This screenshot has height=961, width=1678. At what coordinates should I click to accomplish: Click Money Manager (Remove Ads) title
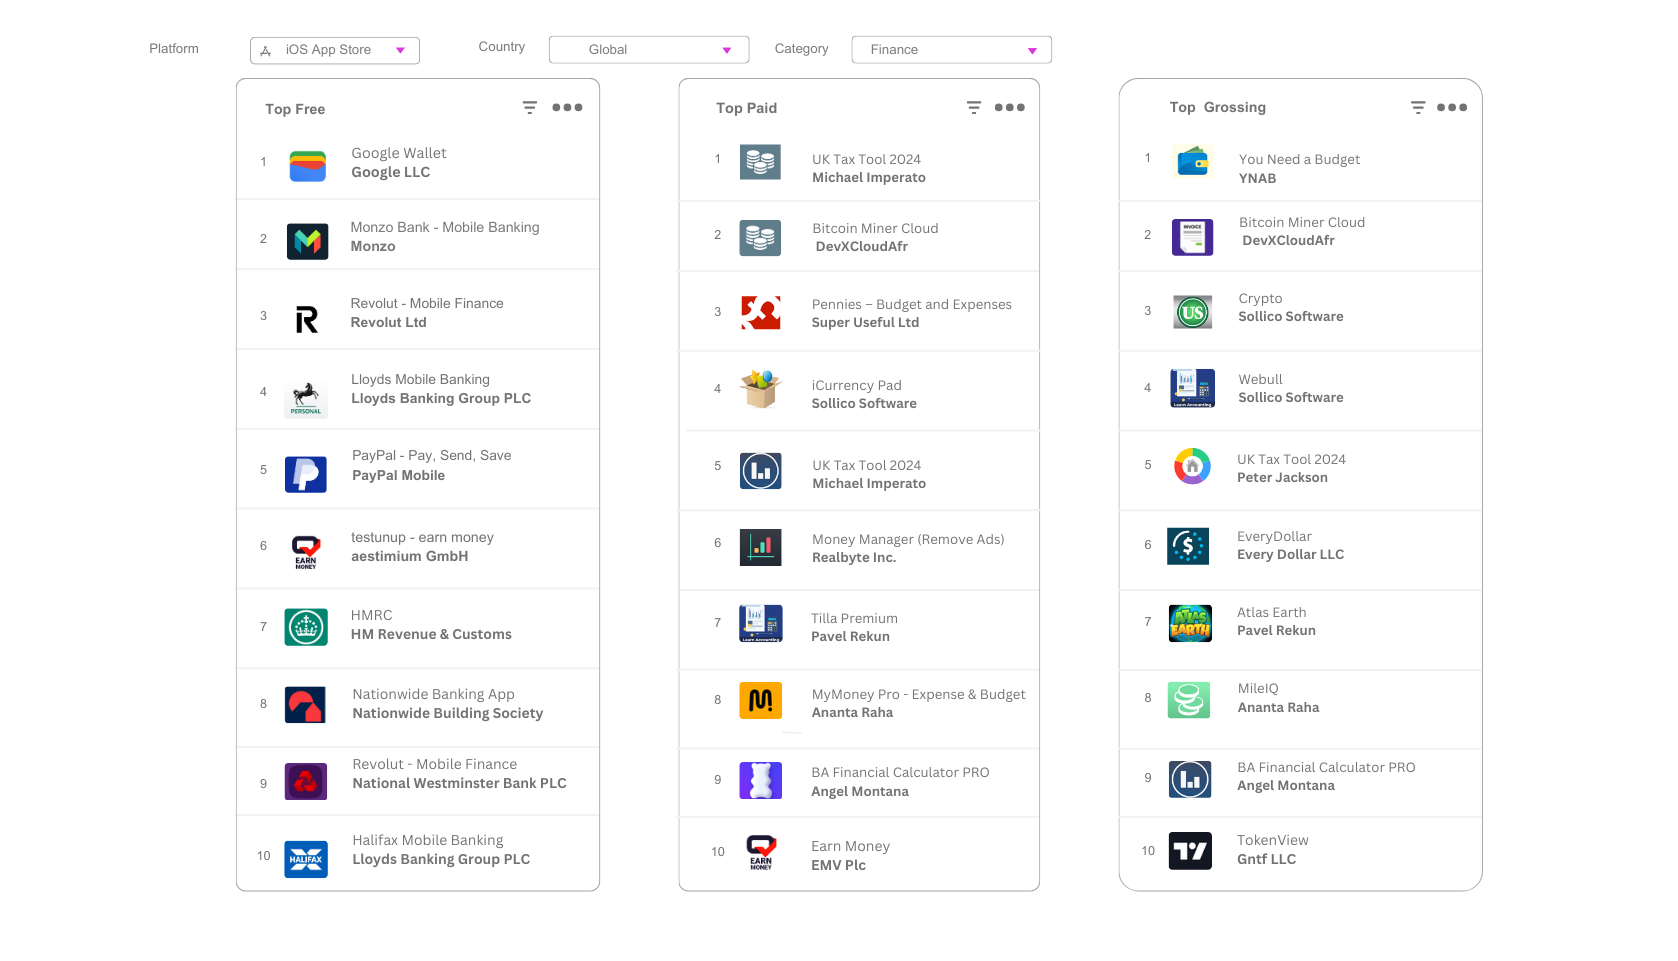tap(908, 539)
